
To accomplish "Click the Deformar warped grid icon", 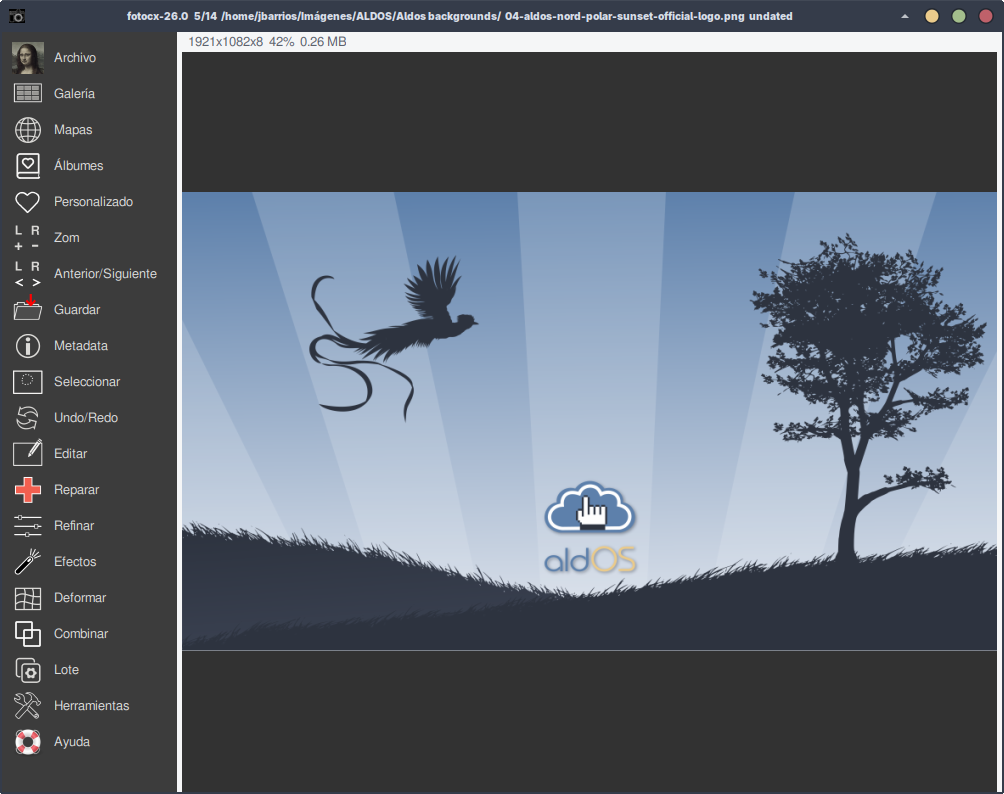I will 28,598.
